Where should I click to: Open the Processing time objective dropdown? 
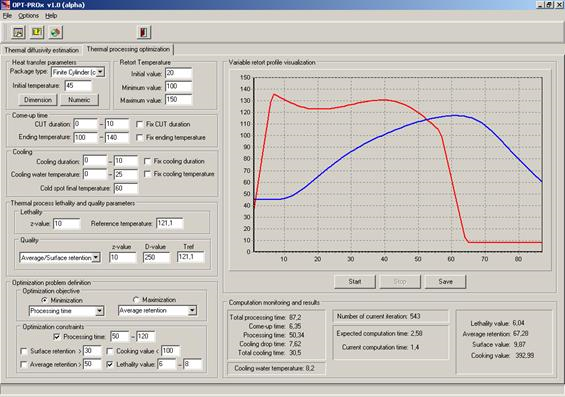click(x=100, y=311)
